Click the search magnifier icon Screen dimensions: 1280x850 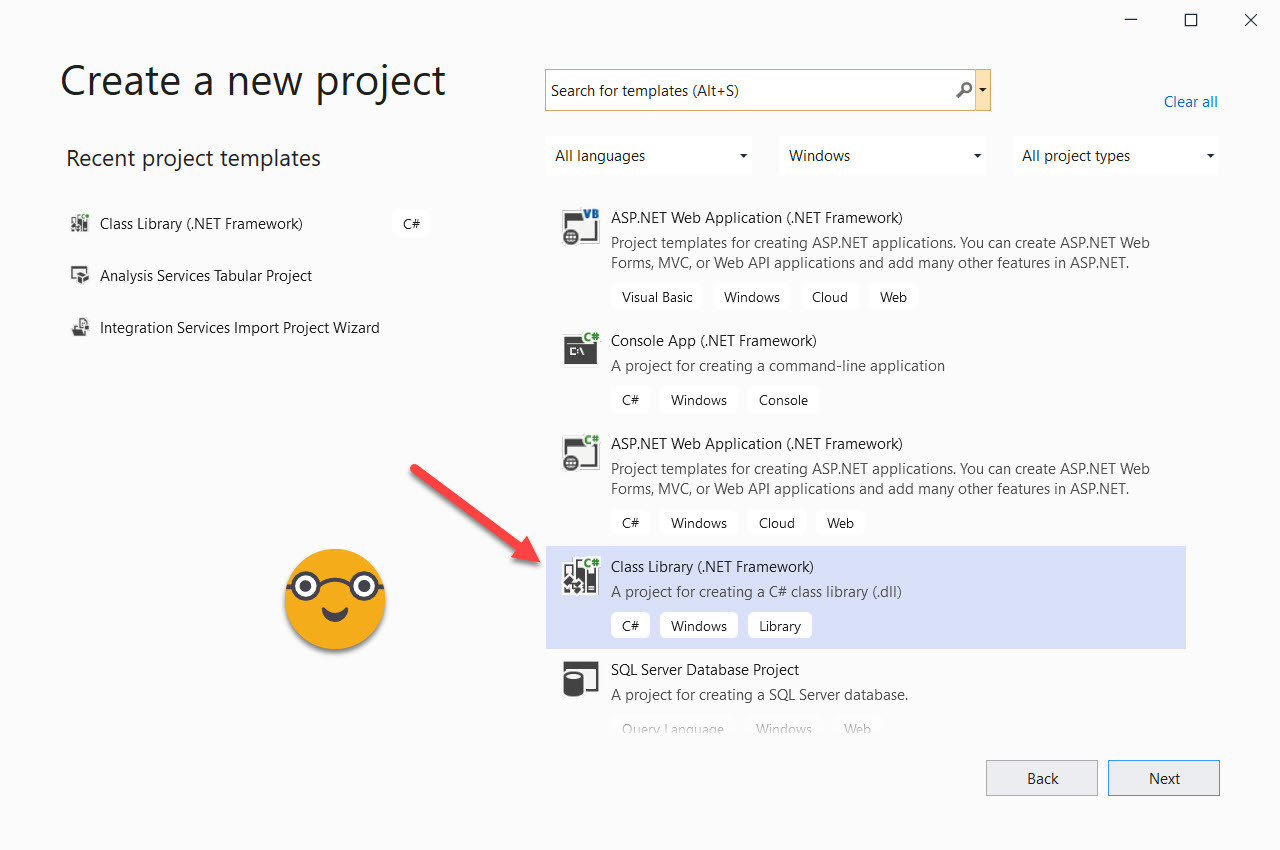pyautogui.click(x=963, y=90)
